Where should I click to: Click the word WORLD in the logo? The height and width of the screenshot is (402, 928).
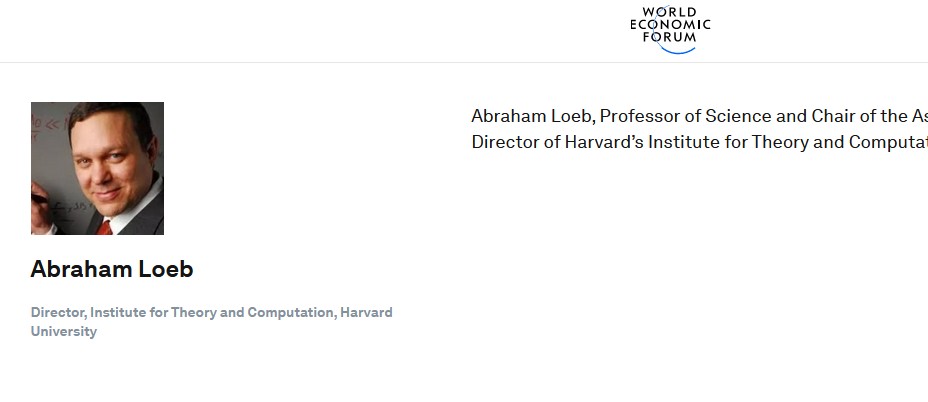(670, 12)
